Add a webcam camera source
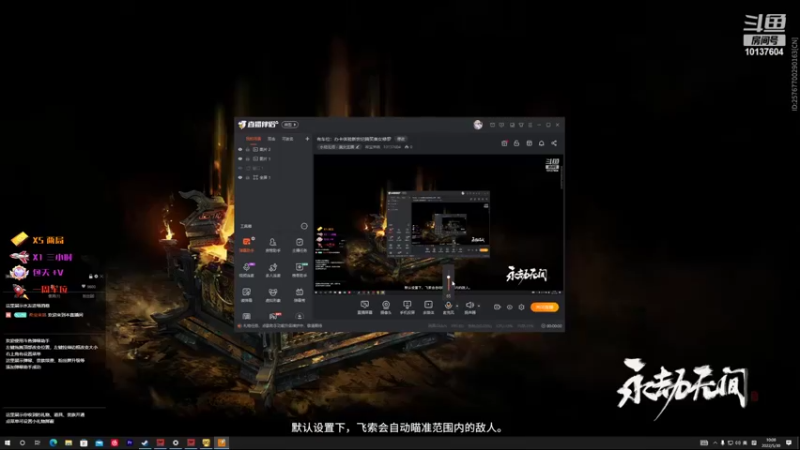The height and width of the screenshot is (450, 800). click(x=386, y=307)
